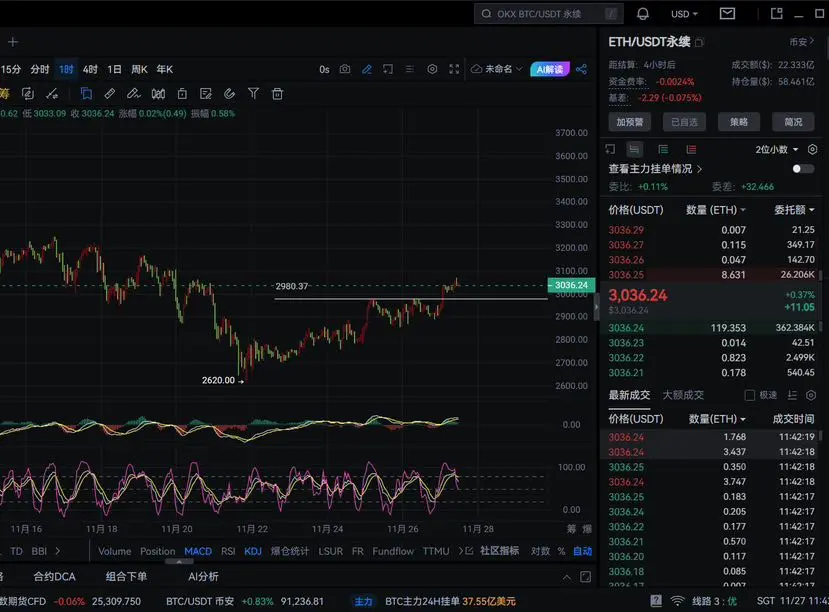Click the lock drawings icon
Screen dimensions: 829x612
click(182, 94)
